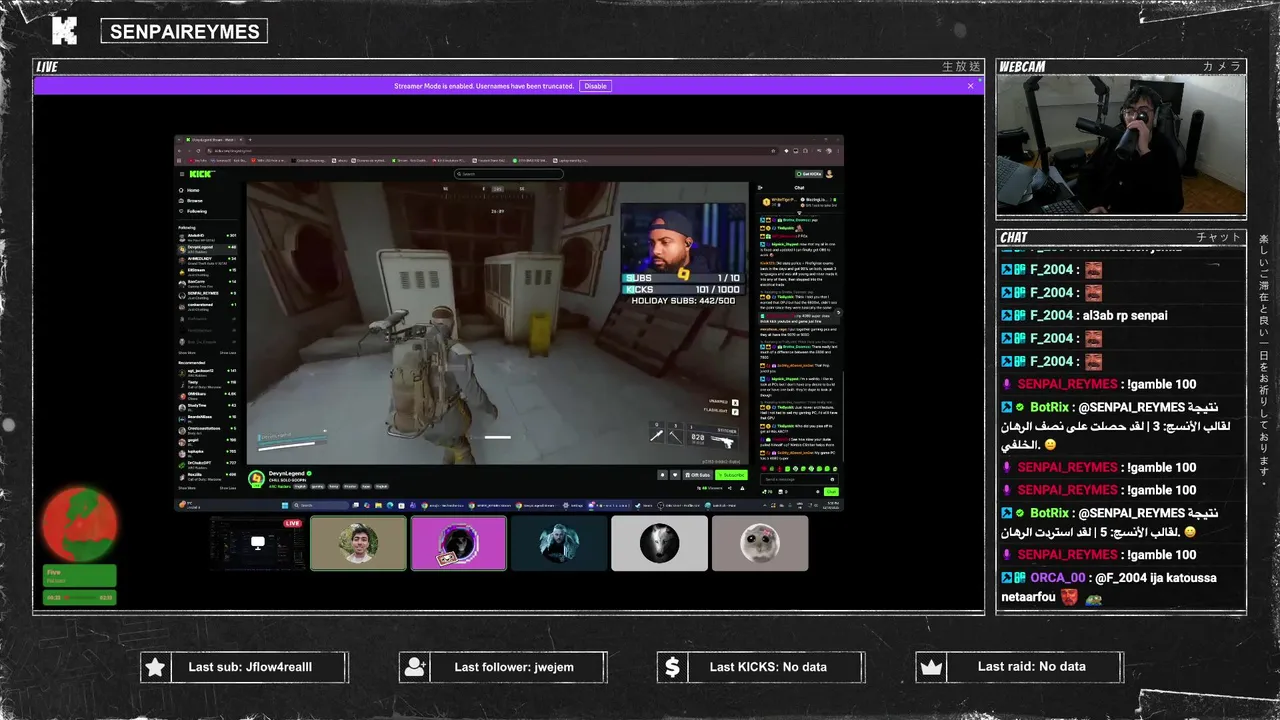Click the green KICK logo in browser
The height and width of the screenshot is (720, 1280).
coord(201,174)
